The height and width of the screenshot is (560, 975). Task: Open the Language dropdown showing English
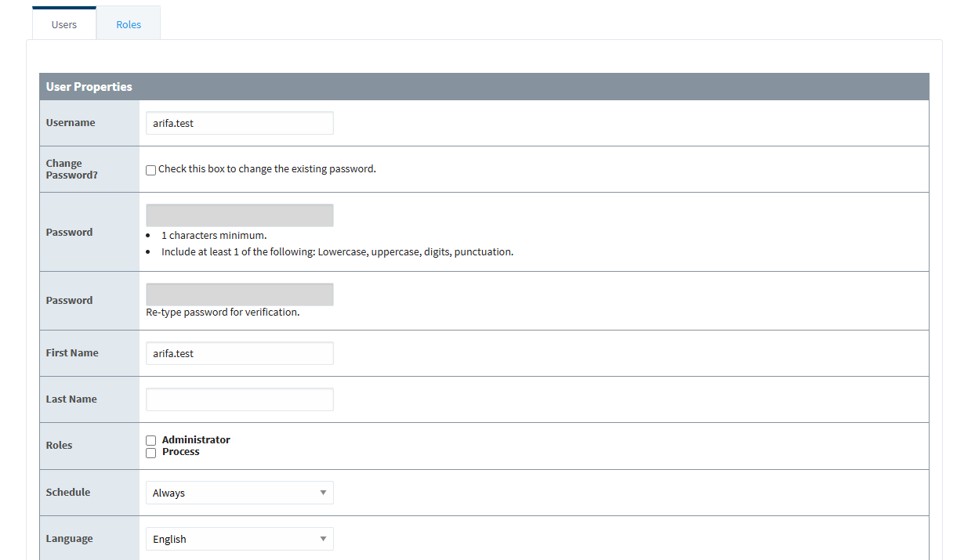[x=239, y=539]
